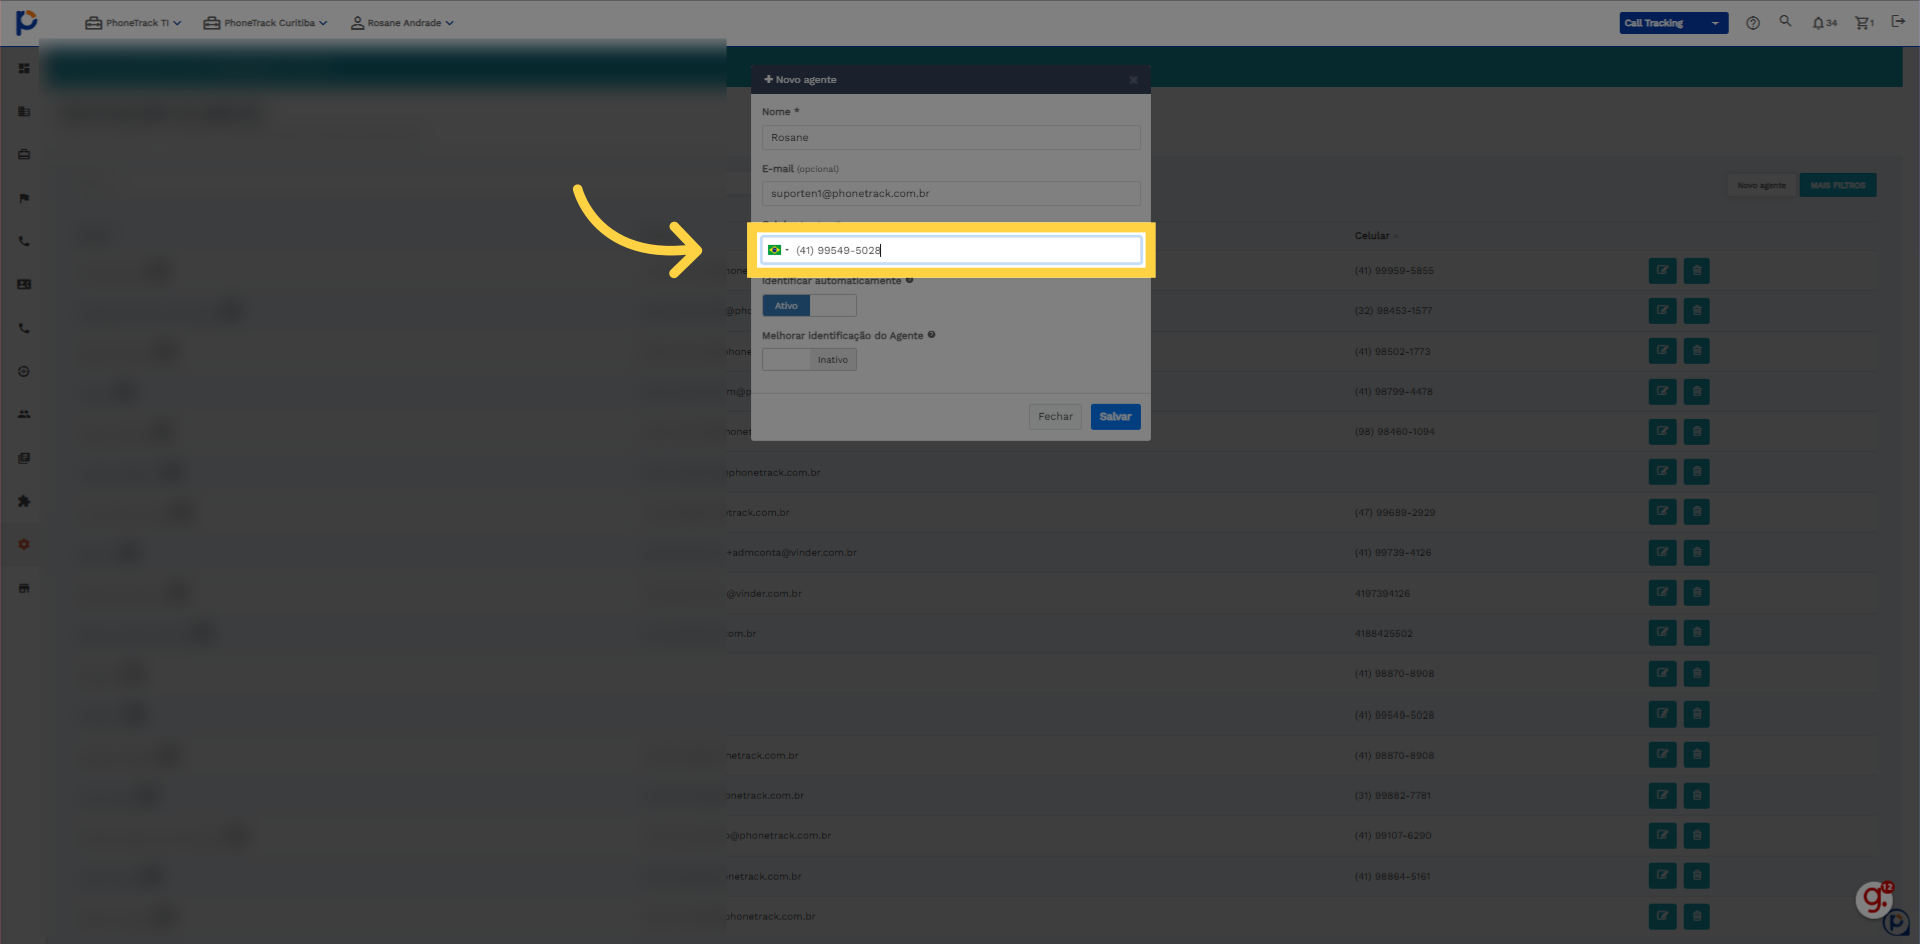Click the Salvar button

(x=1115, y=417)
